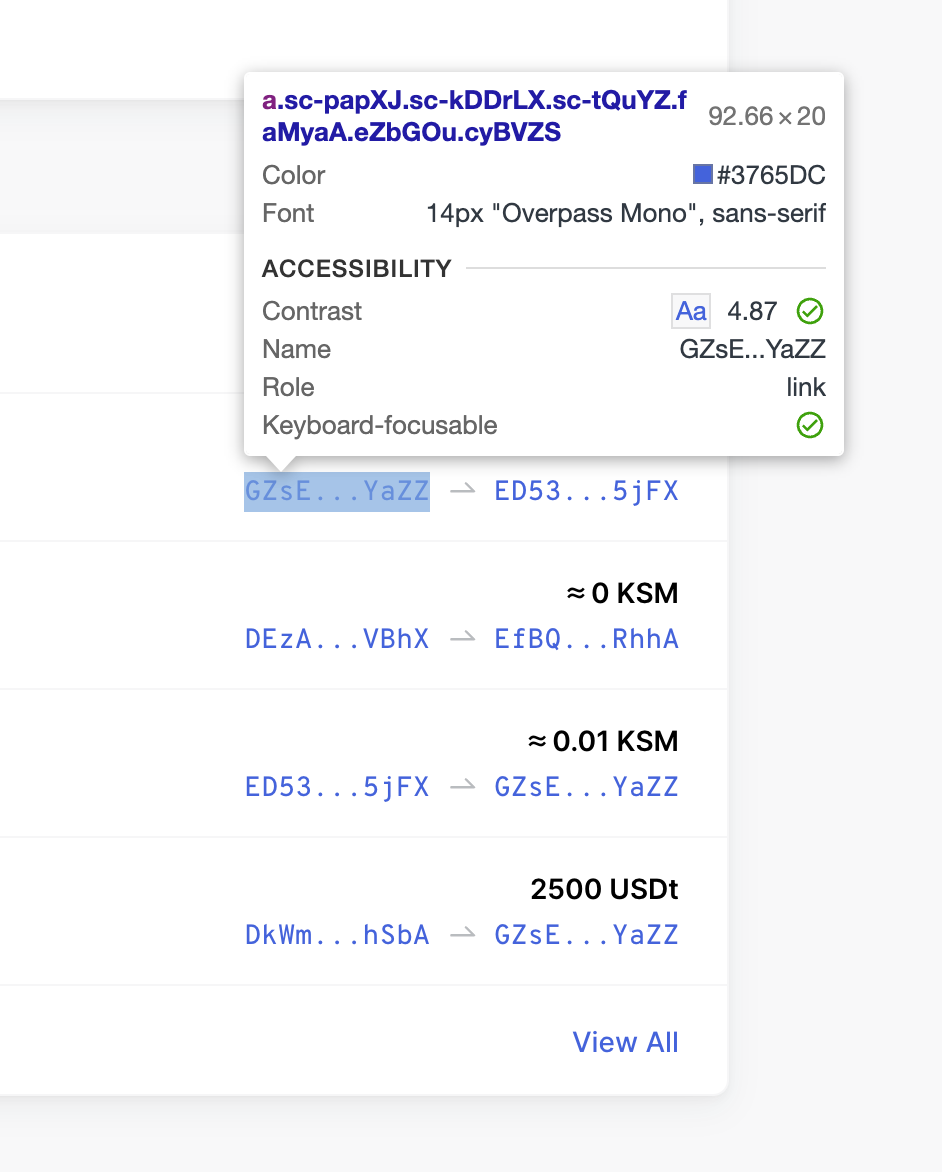The width and height of the screenshot is (942, 1172).
Task: Click the View All link
Action: pyautogui.click(x=625, y=1042)
